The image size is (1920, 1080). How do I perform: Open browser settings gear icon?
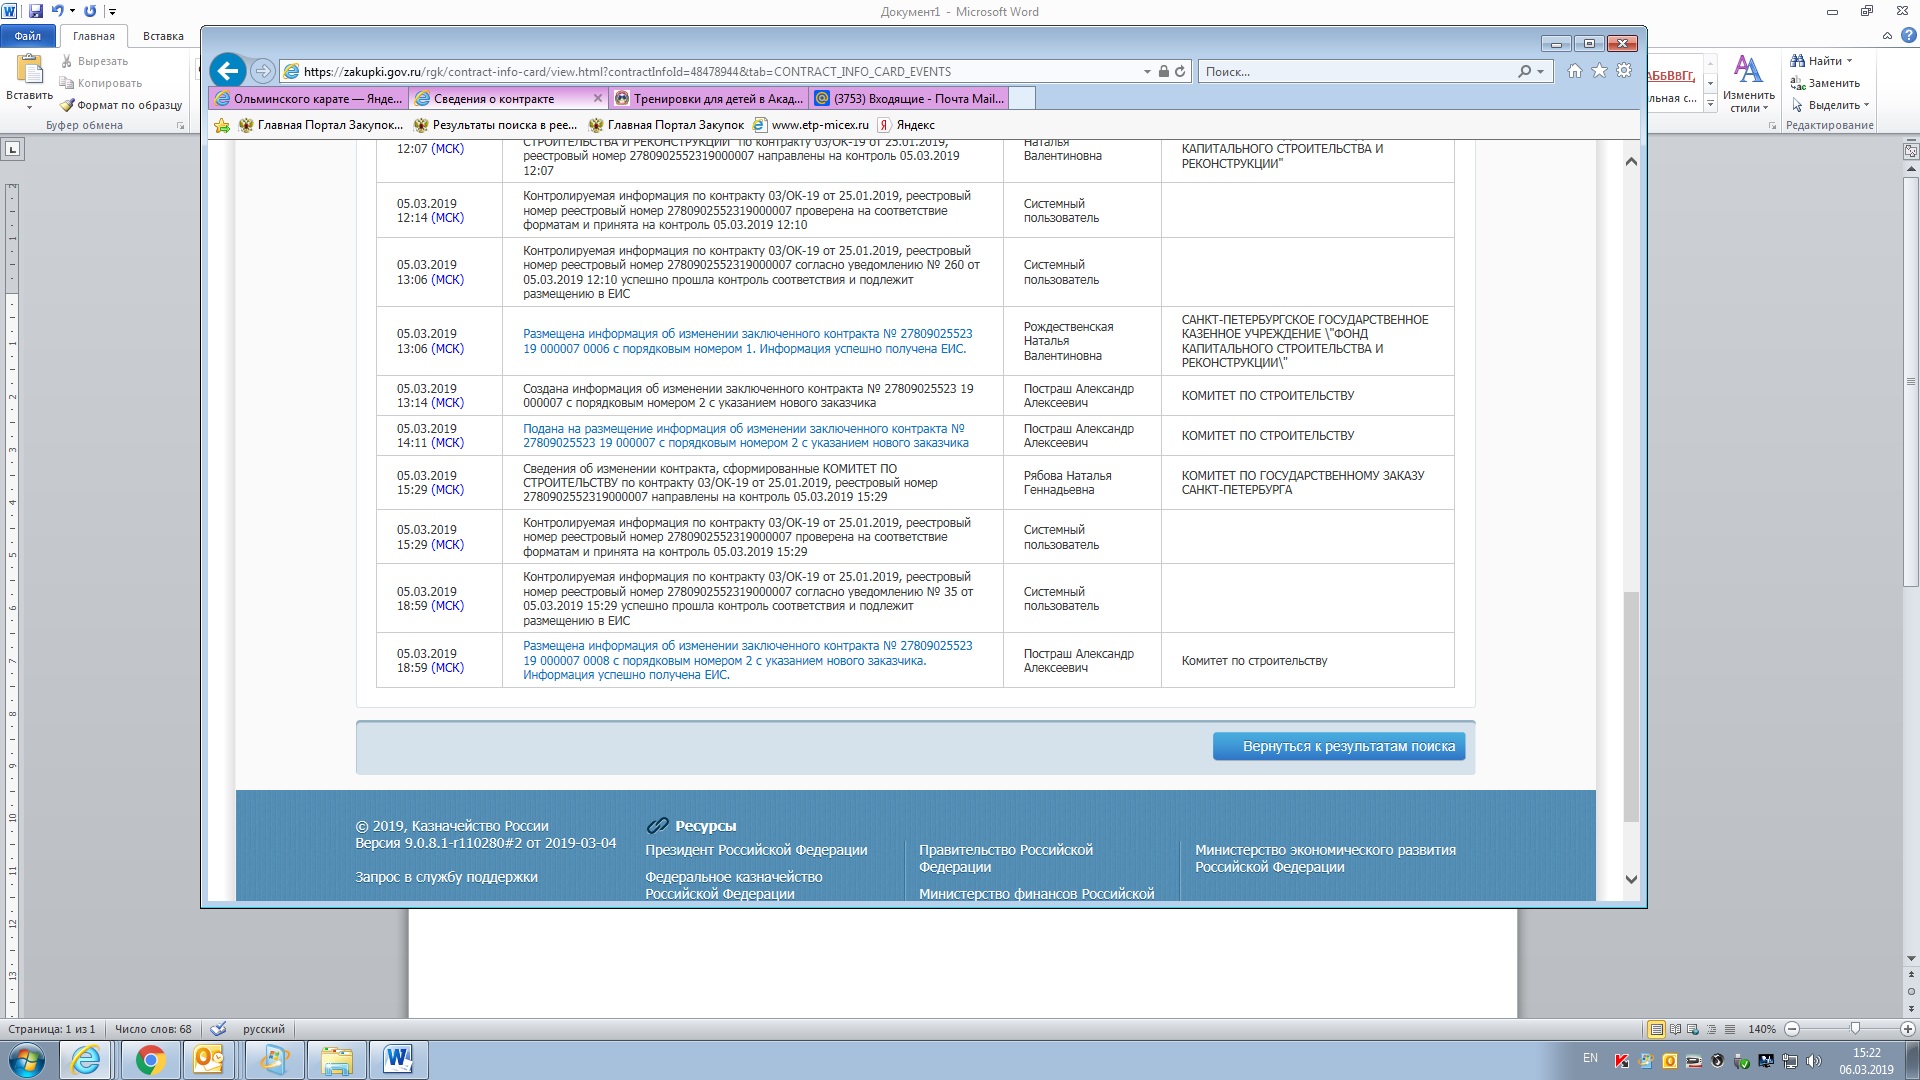click(1624, 71)
